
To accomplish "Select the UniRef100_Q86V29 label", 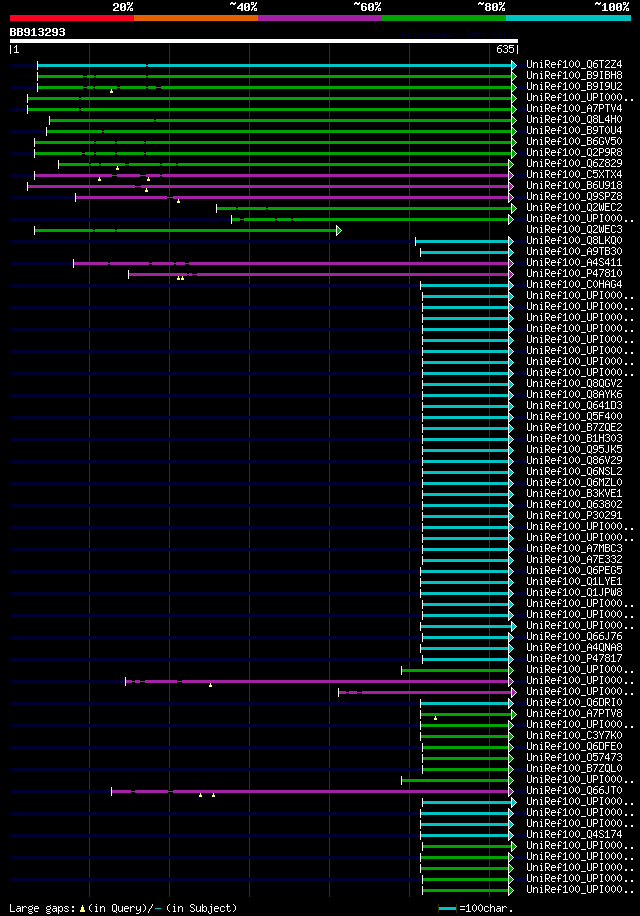I will 574,460.
